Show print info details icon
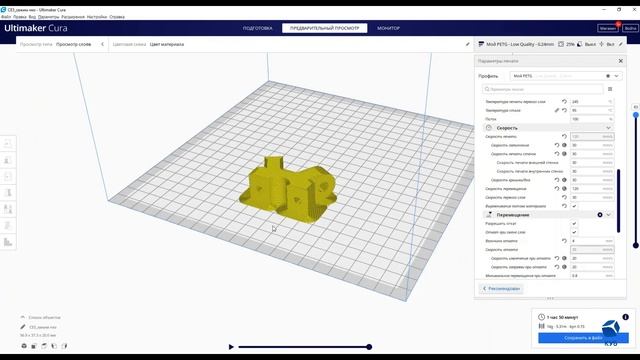 pyautogui.click(x=625, y=317)
